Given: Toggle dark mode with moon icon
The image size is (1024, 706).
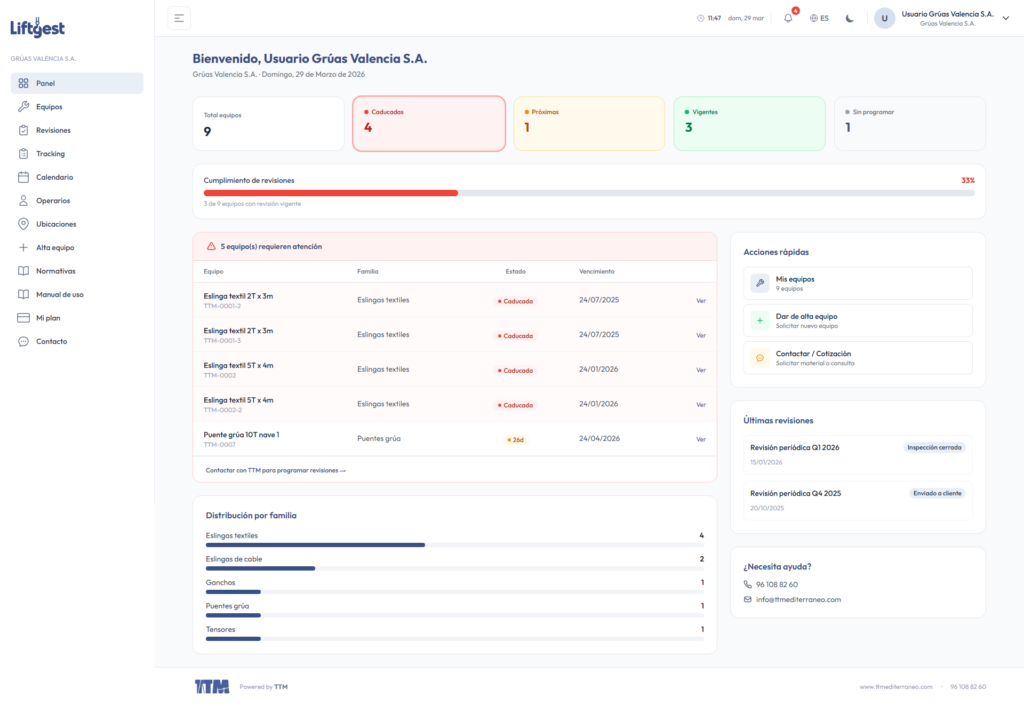Looking at the screenshot, I should pyautogui.click(x=850, y=18).
